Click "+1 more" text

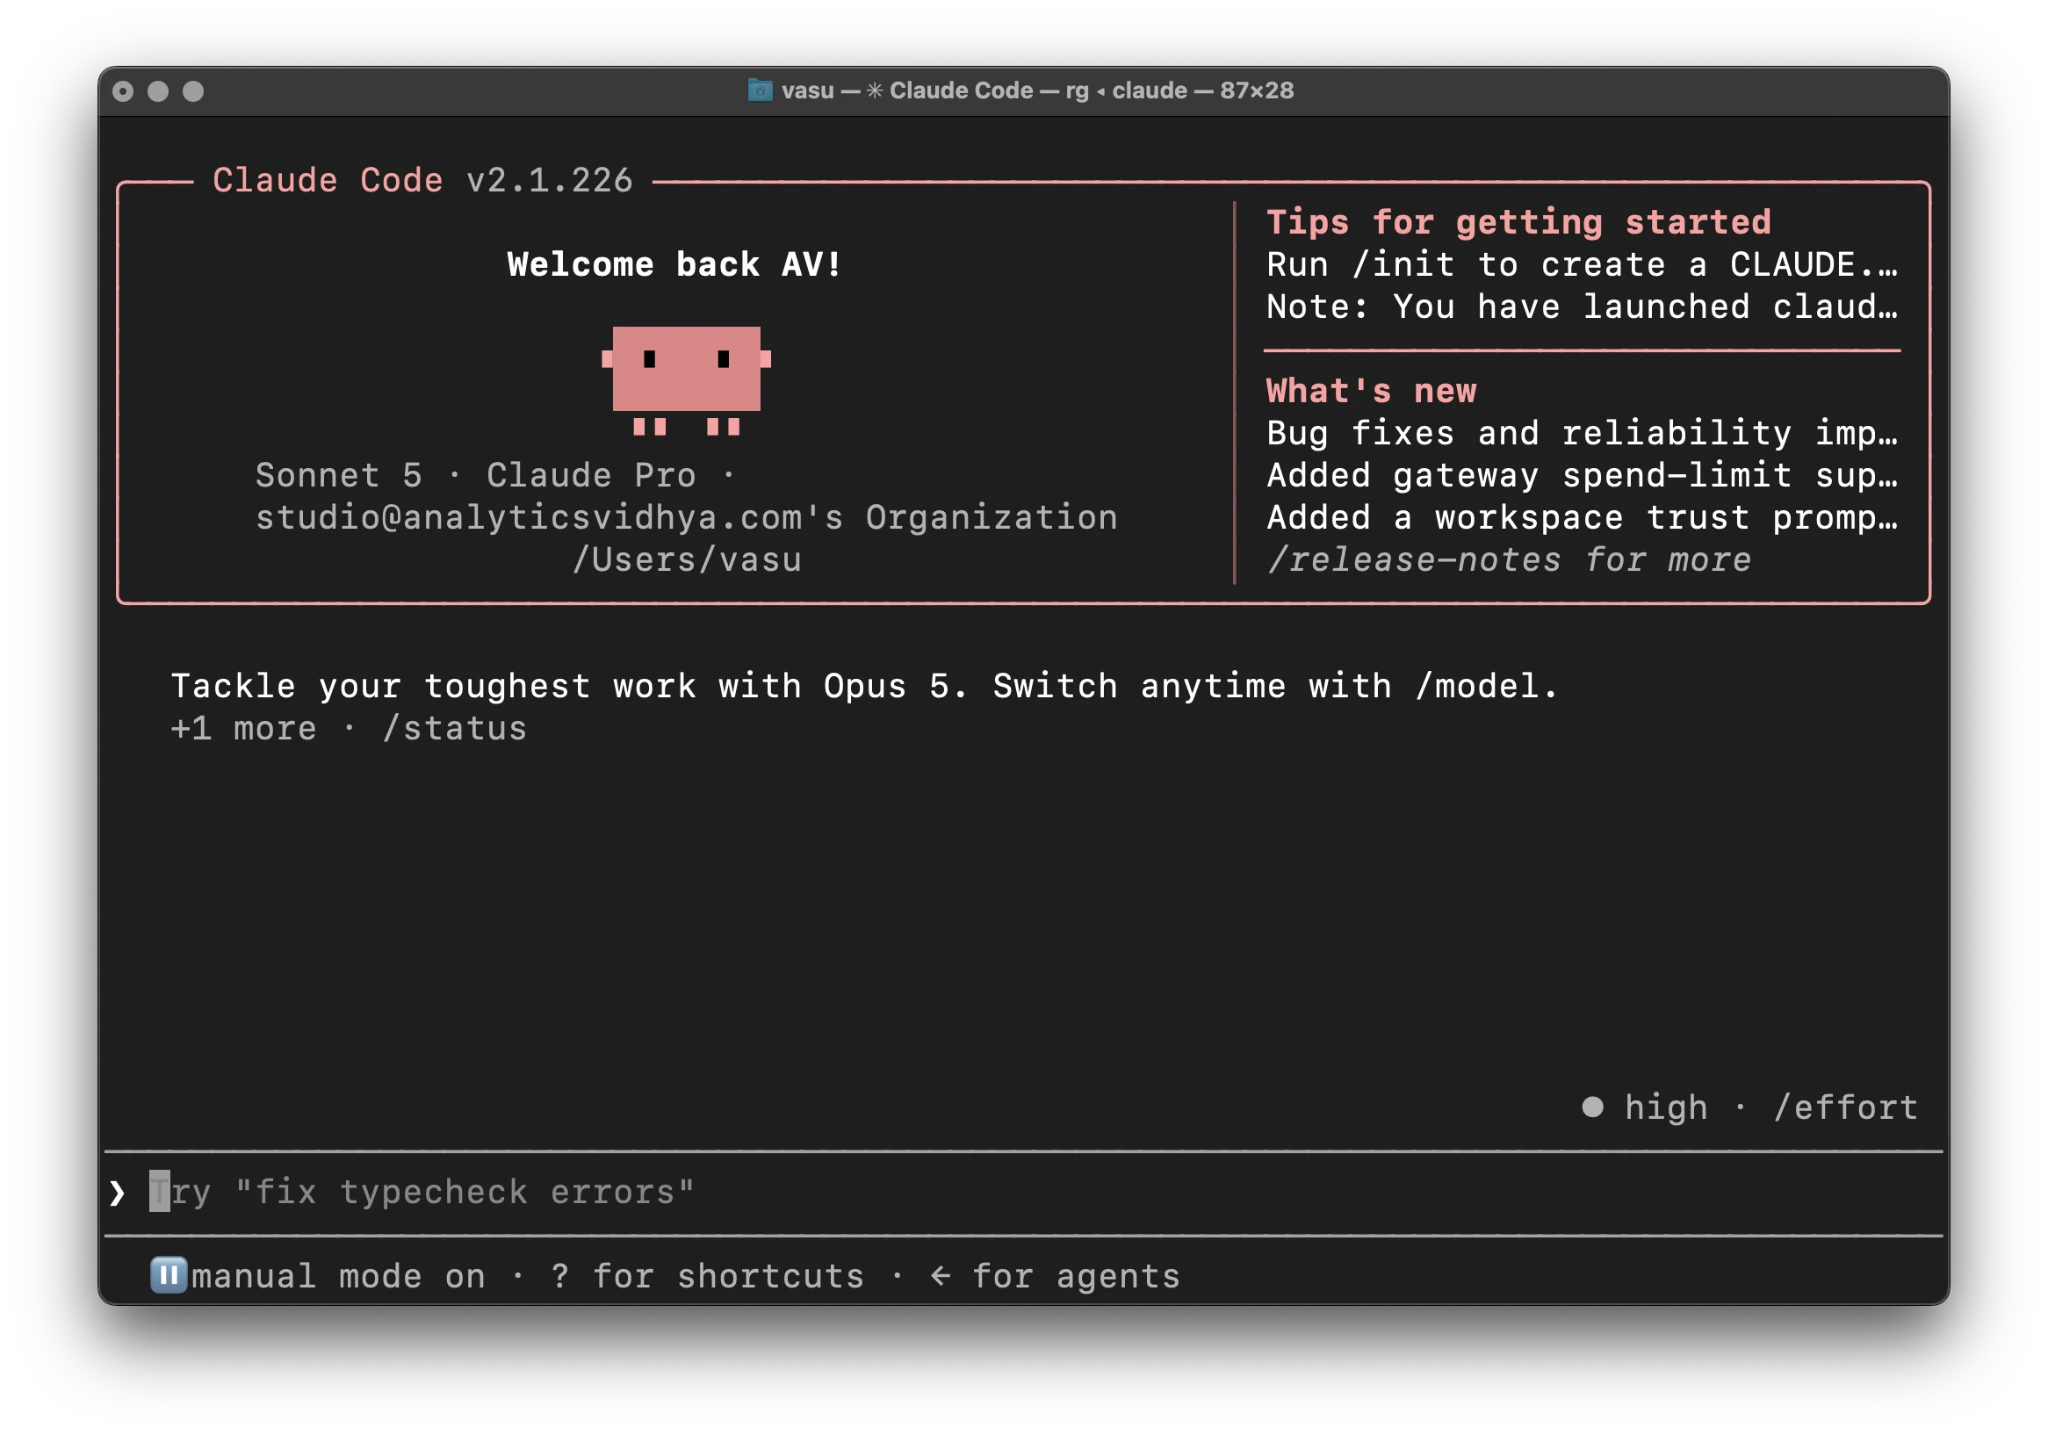243,728
